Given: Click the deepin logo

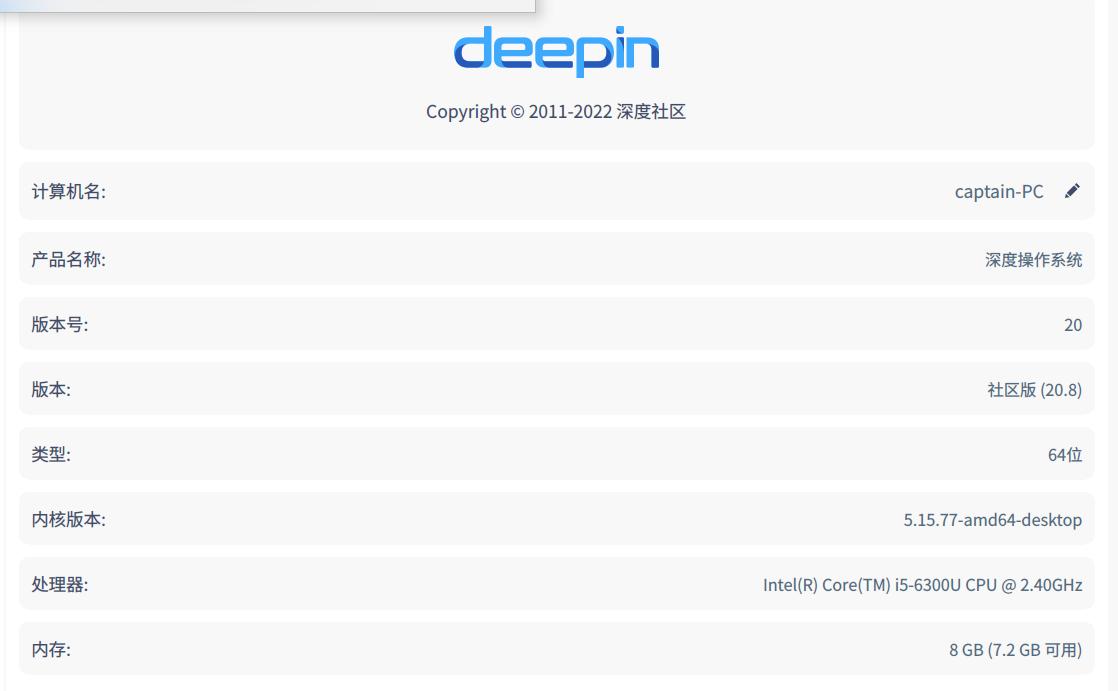Looking at the screenshot, I should pos(556,51).
